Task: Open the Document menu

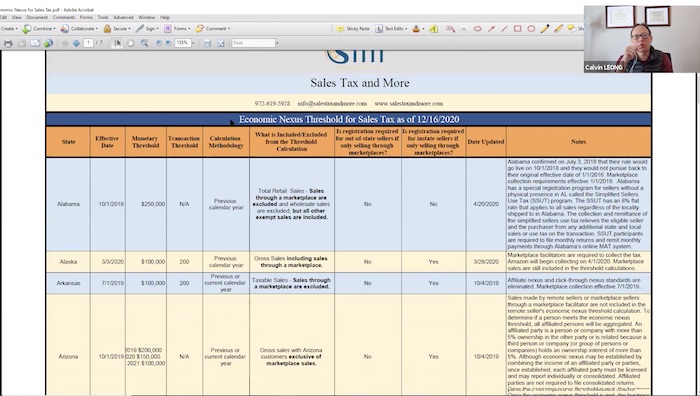Action: tap(37, 17)
